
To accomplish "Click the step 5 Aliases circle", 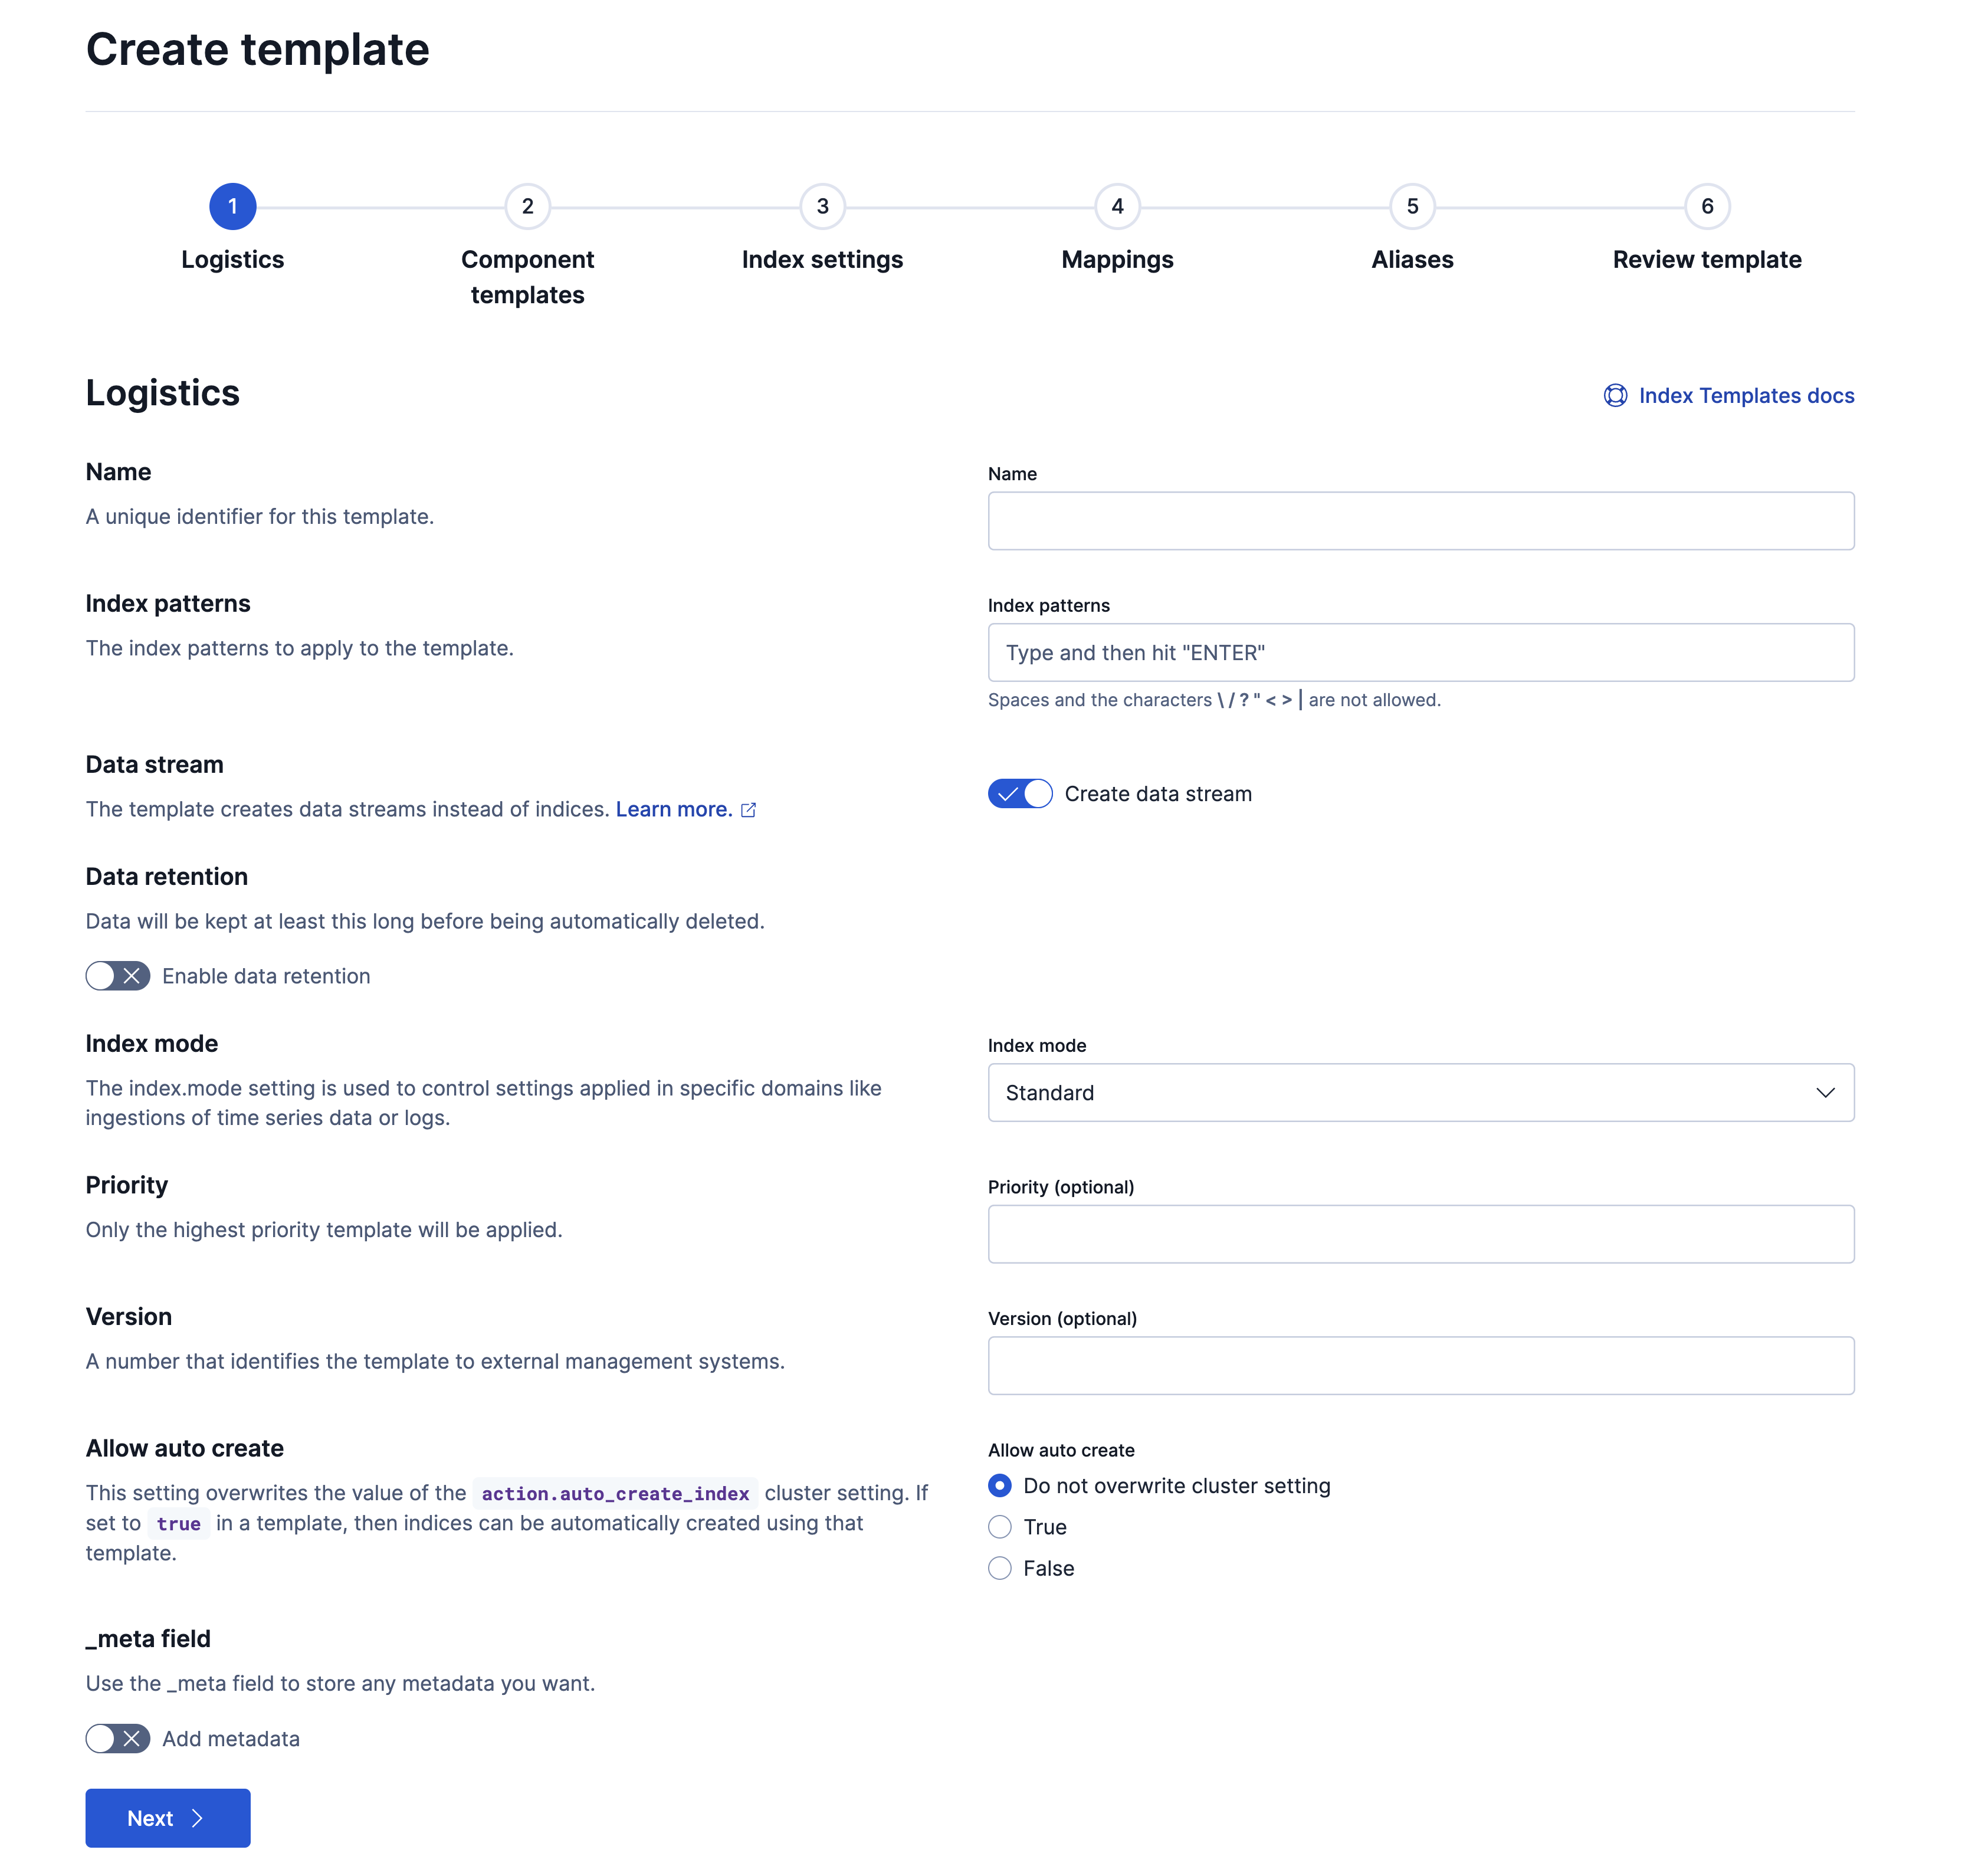I will coord(1411,207).
